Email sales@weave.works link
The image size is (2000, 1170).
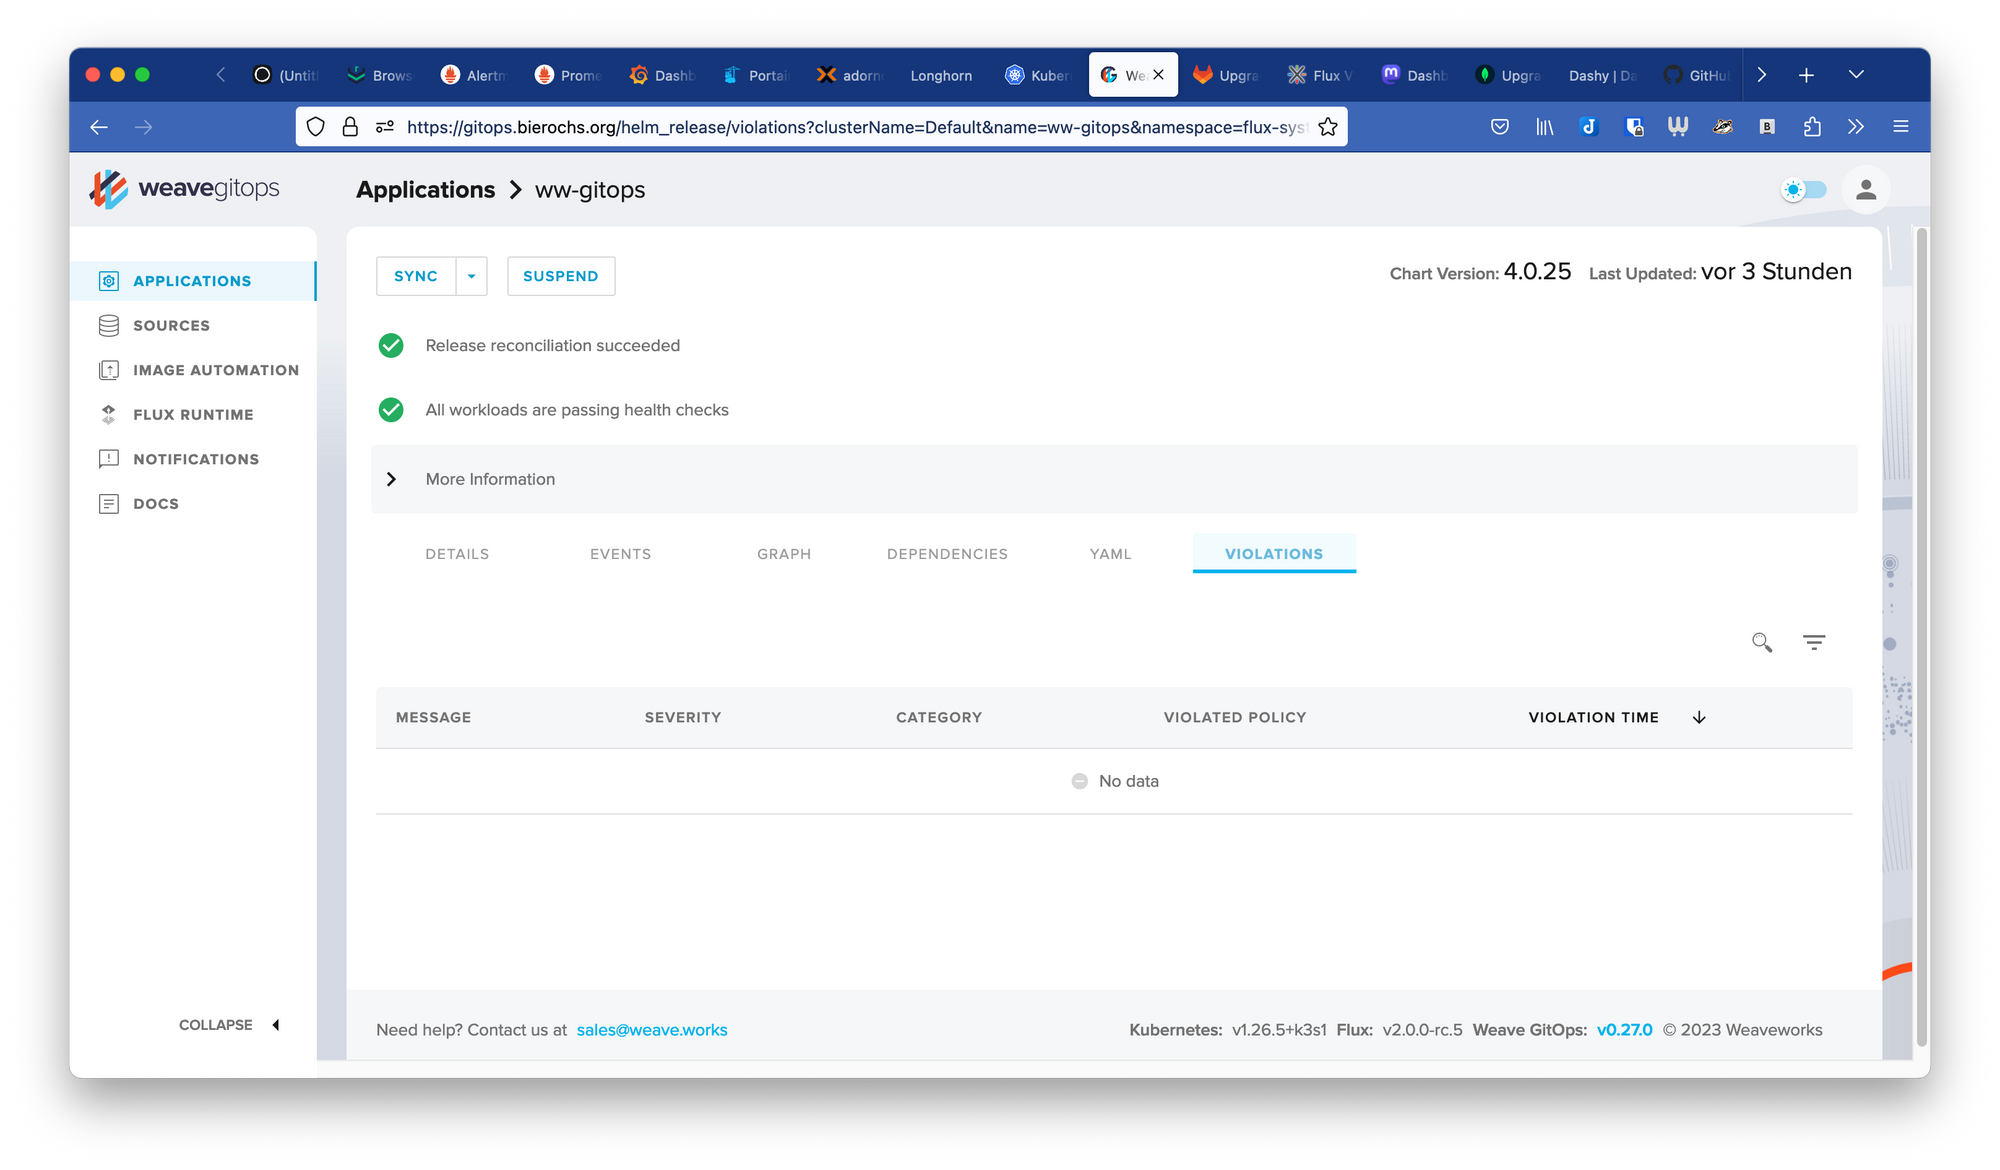point(652,1030)
